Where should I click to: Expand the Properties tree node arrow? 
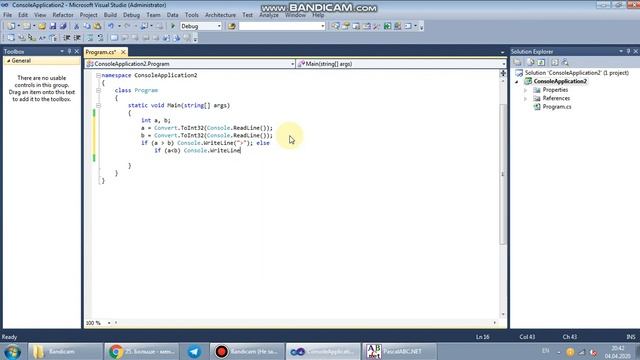click(526, 90)
